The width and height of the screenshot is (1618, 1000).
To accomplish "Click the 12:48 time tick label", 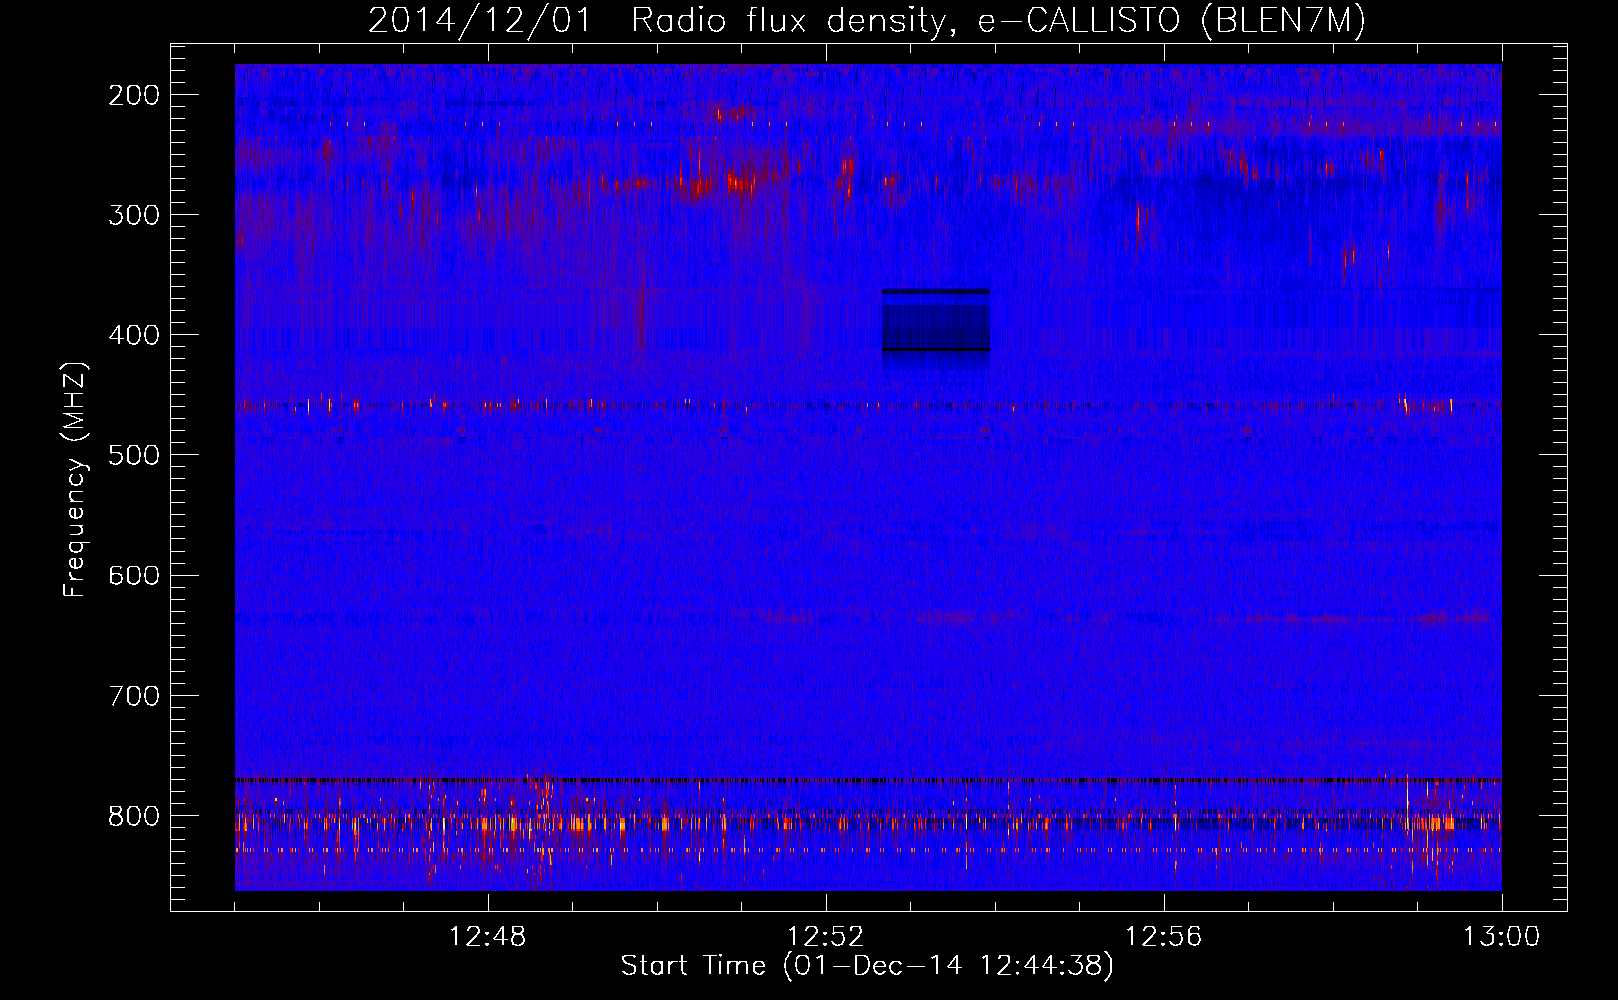I will point(488,937).
